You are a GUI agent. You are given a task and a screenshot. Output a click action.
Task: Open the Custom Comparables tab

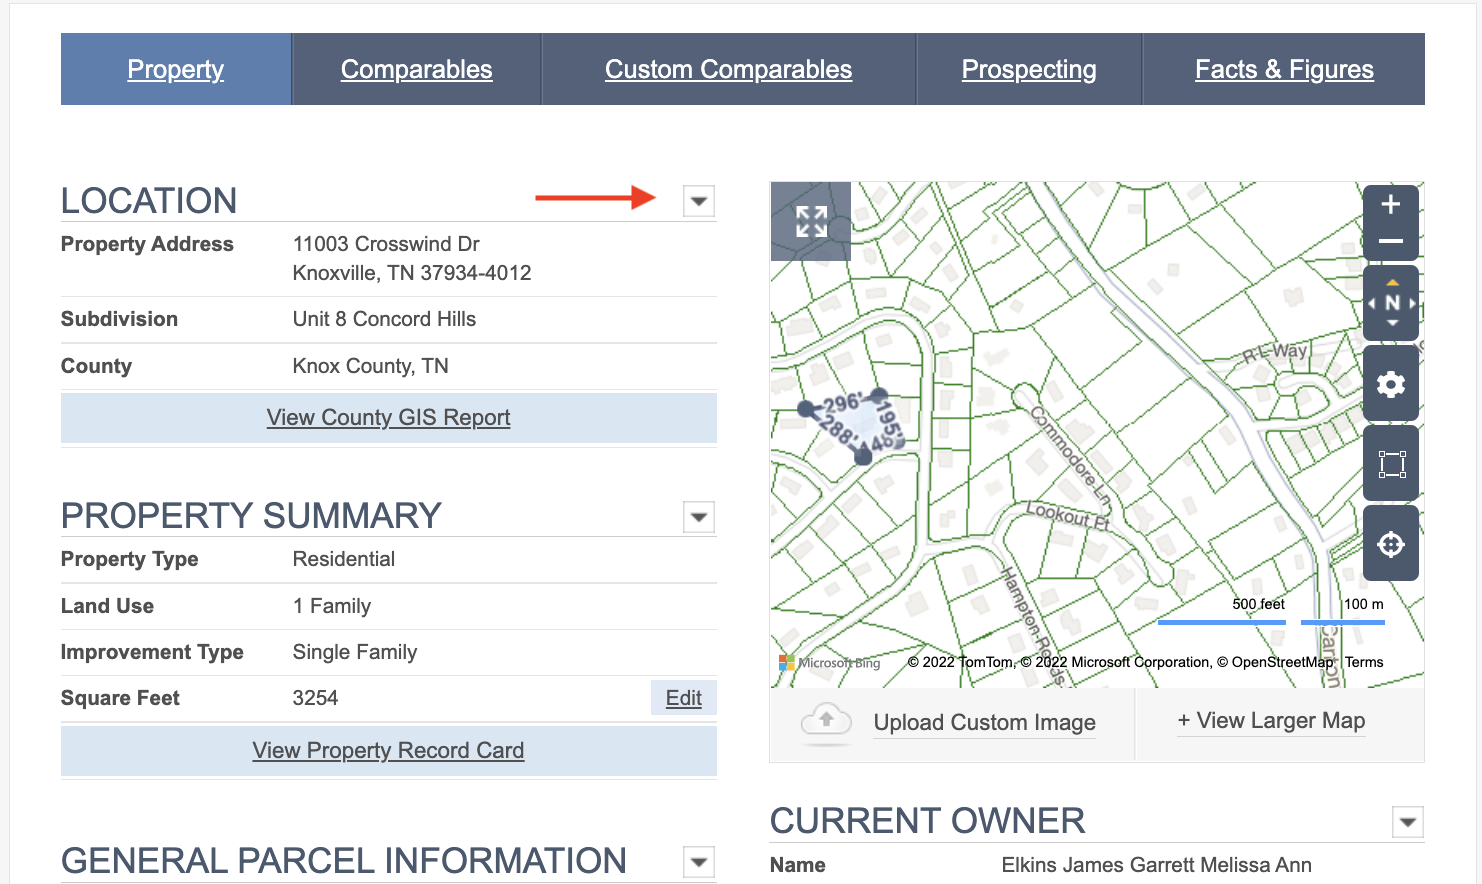tap(728, 69)
